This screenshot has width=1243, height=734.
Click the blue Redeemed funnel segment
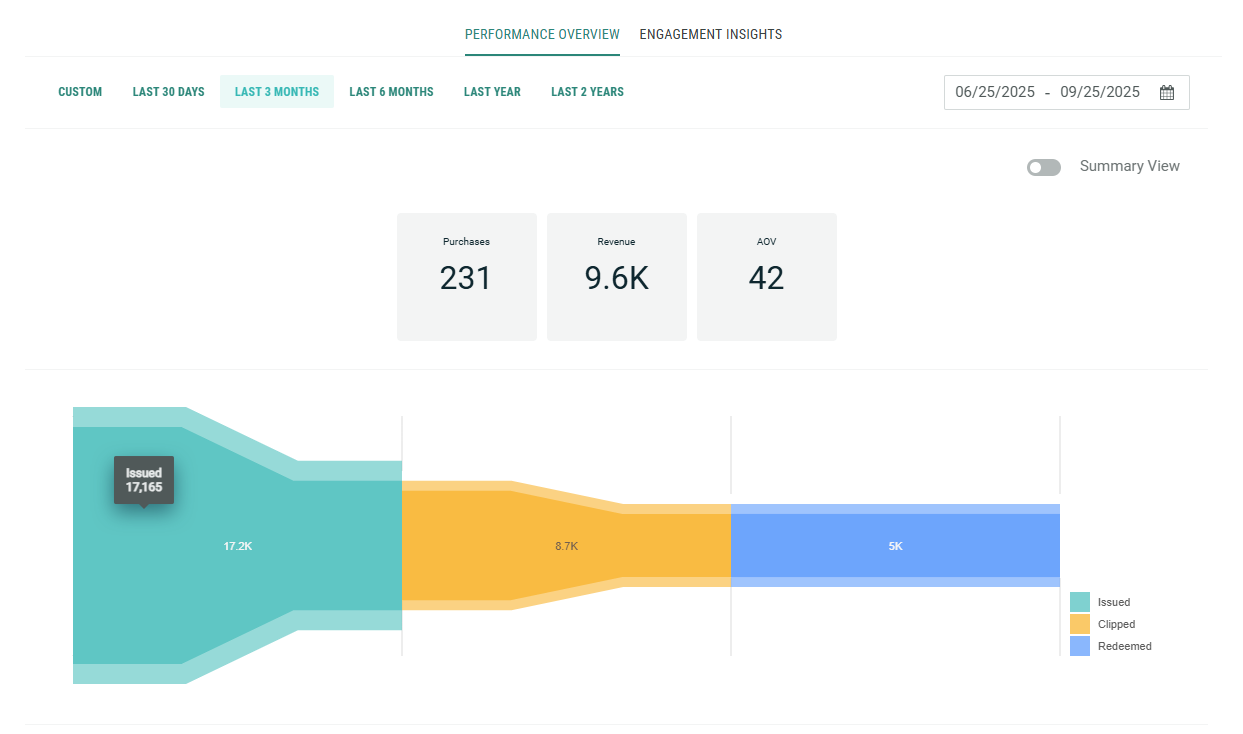[x=895, y=546]
